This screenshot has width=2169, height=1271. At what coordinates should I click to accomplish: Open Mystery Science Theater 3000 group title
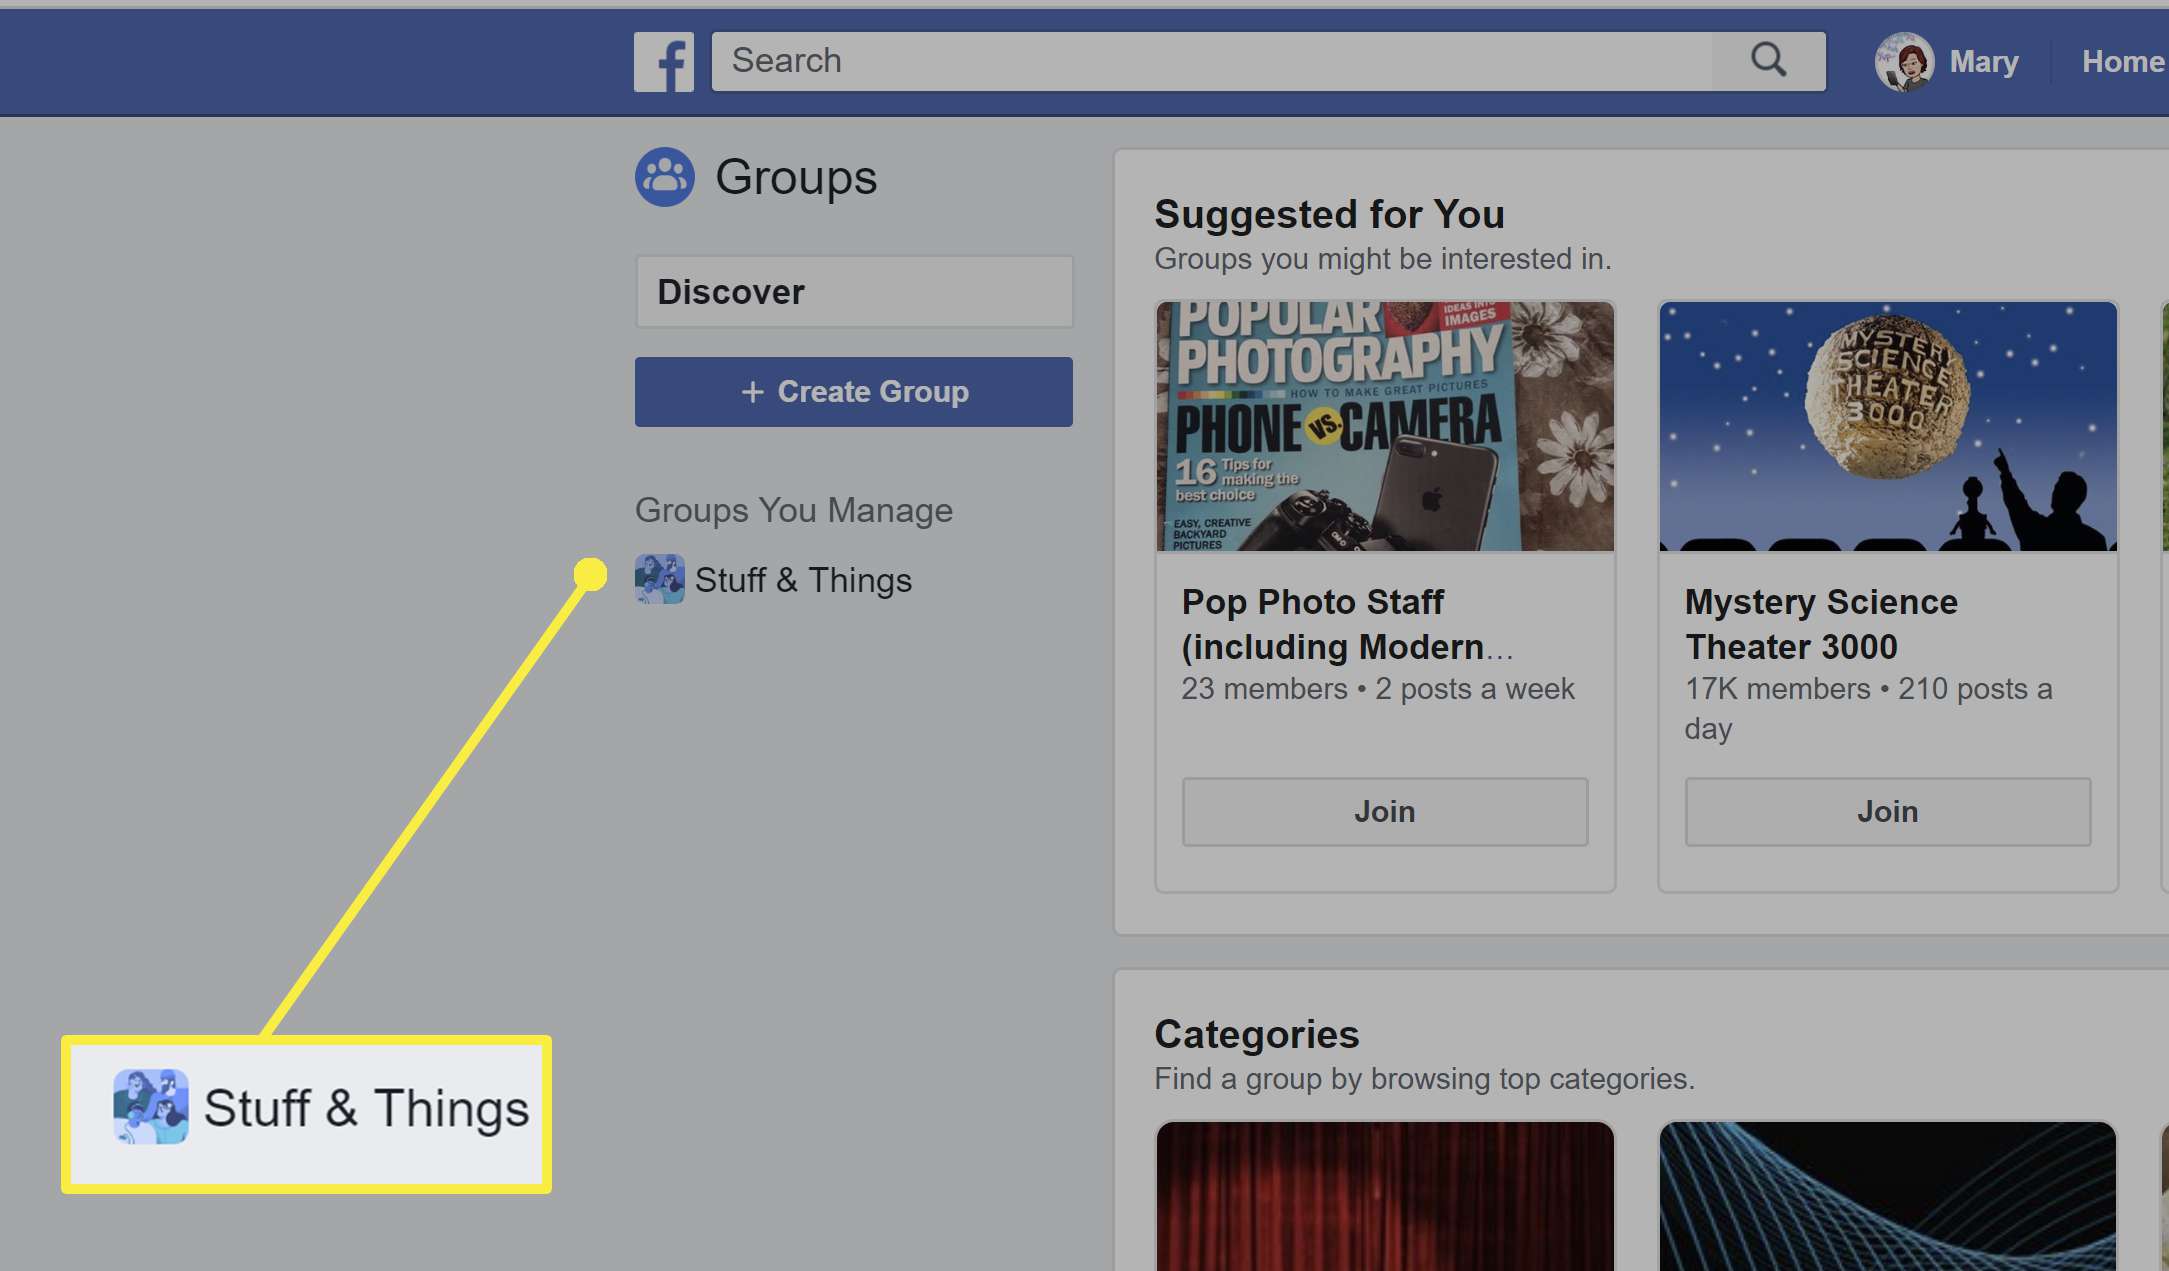[x=1821, y=624]
